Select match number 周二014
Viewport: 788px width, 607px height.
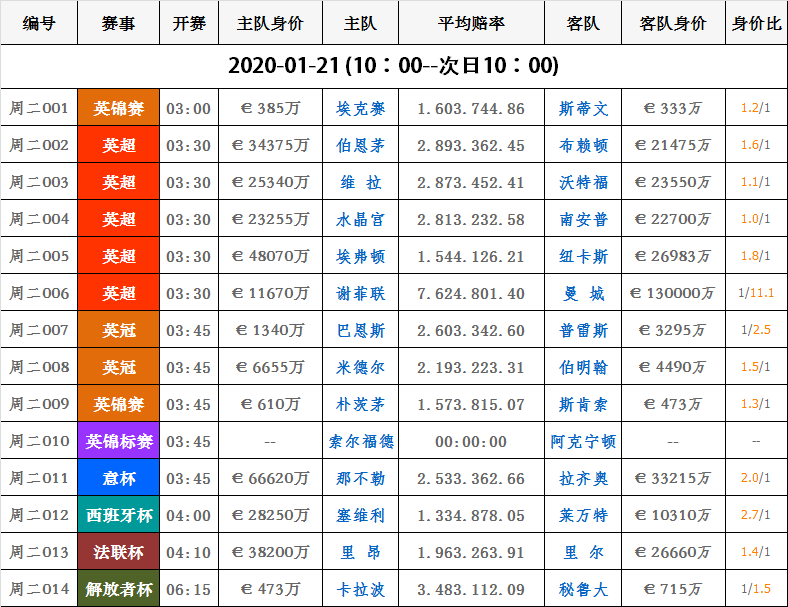point(39,589)
